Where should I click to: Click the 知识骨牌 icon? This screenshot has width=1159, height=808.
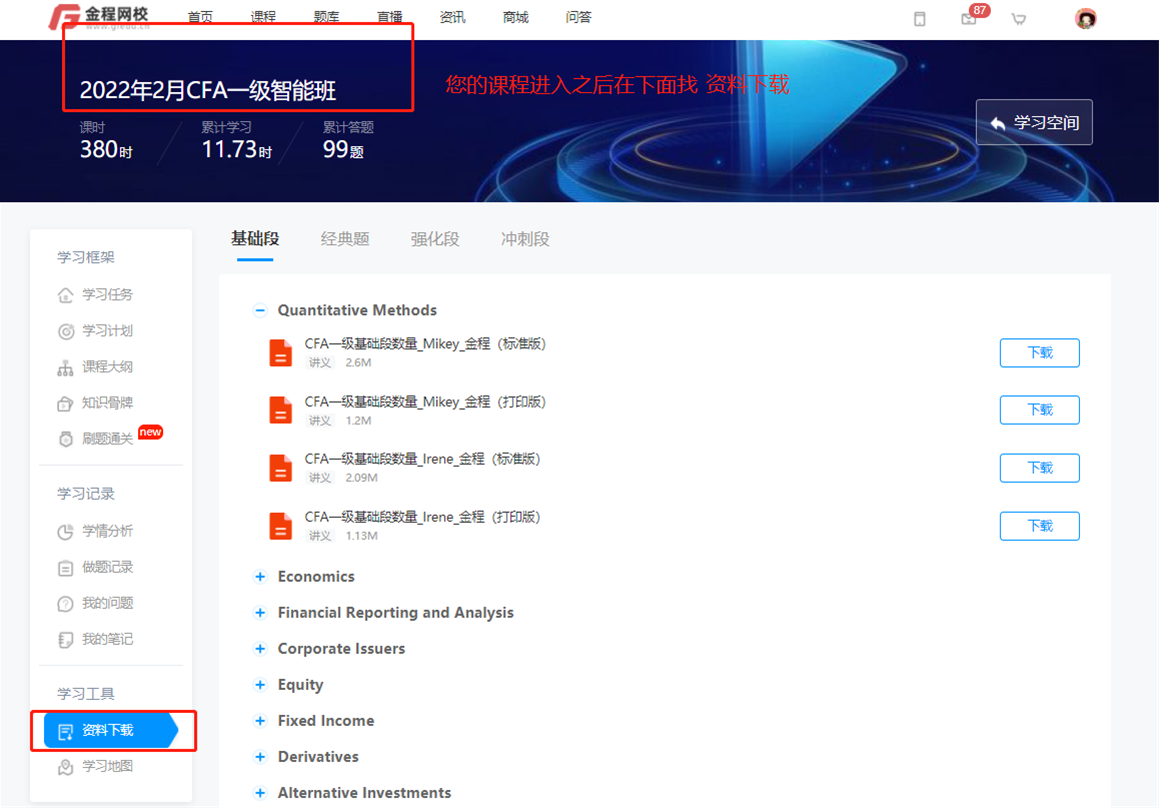(x=66, y=403)
